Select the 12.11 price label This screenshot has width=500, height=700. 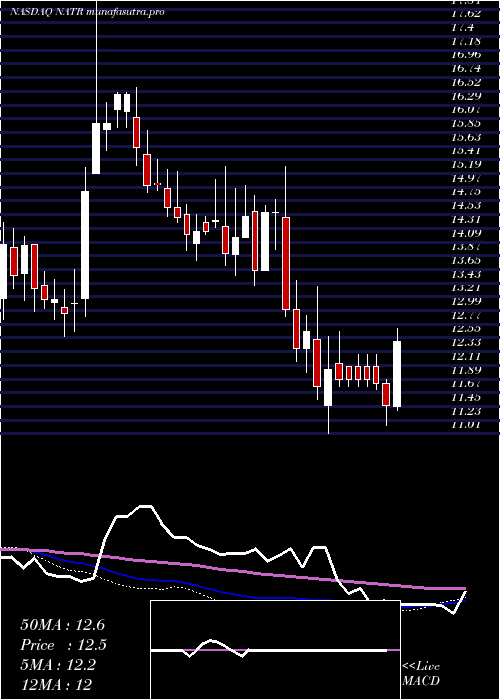(x=466, y=356)
